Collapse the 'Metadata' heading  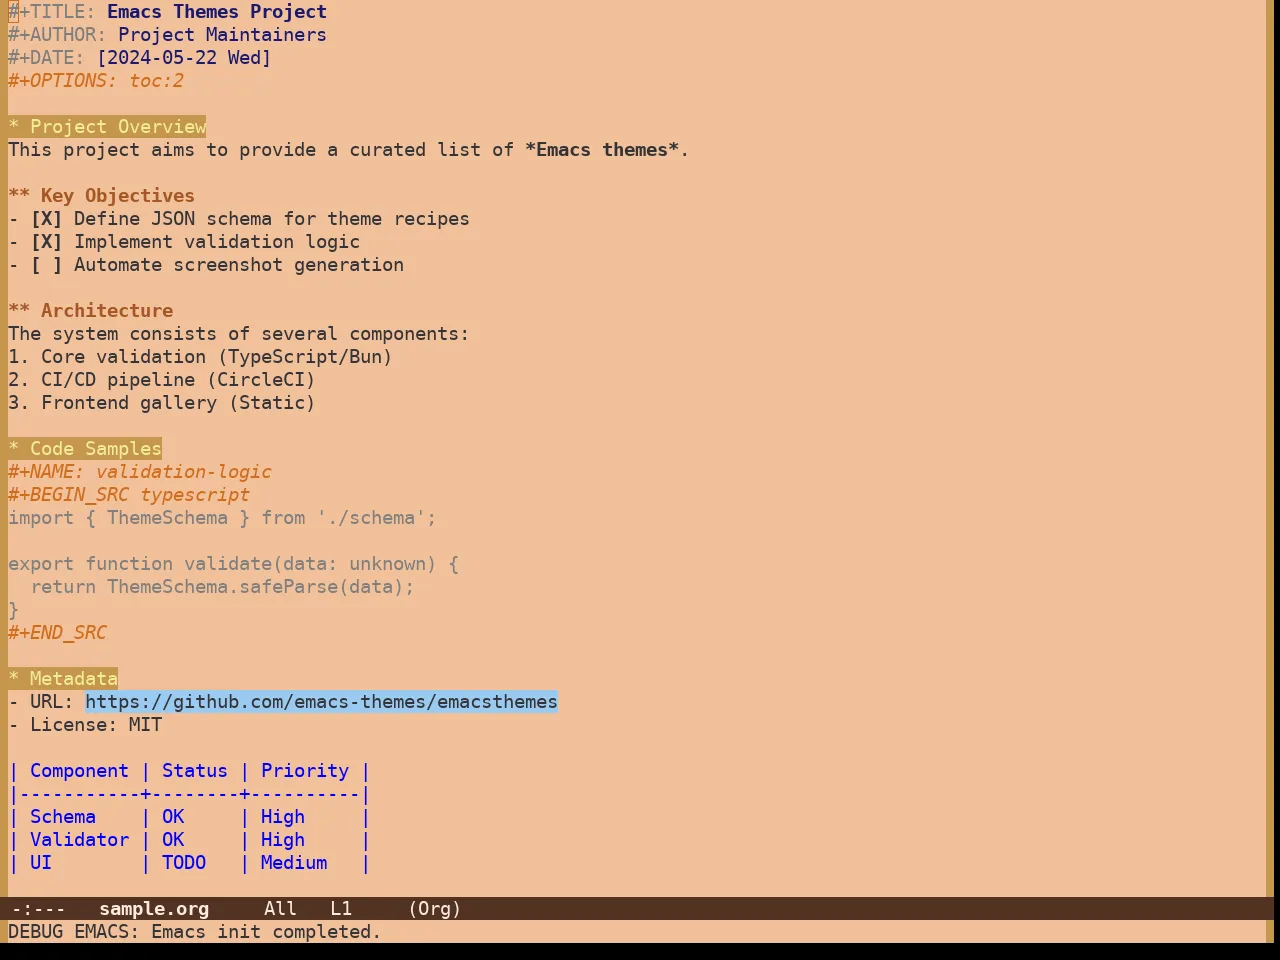[63, 679]
